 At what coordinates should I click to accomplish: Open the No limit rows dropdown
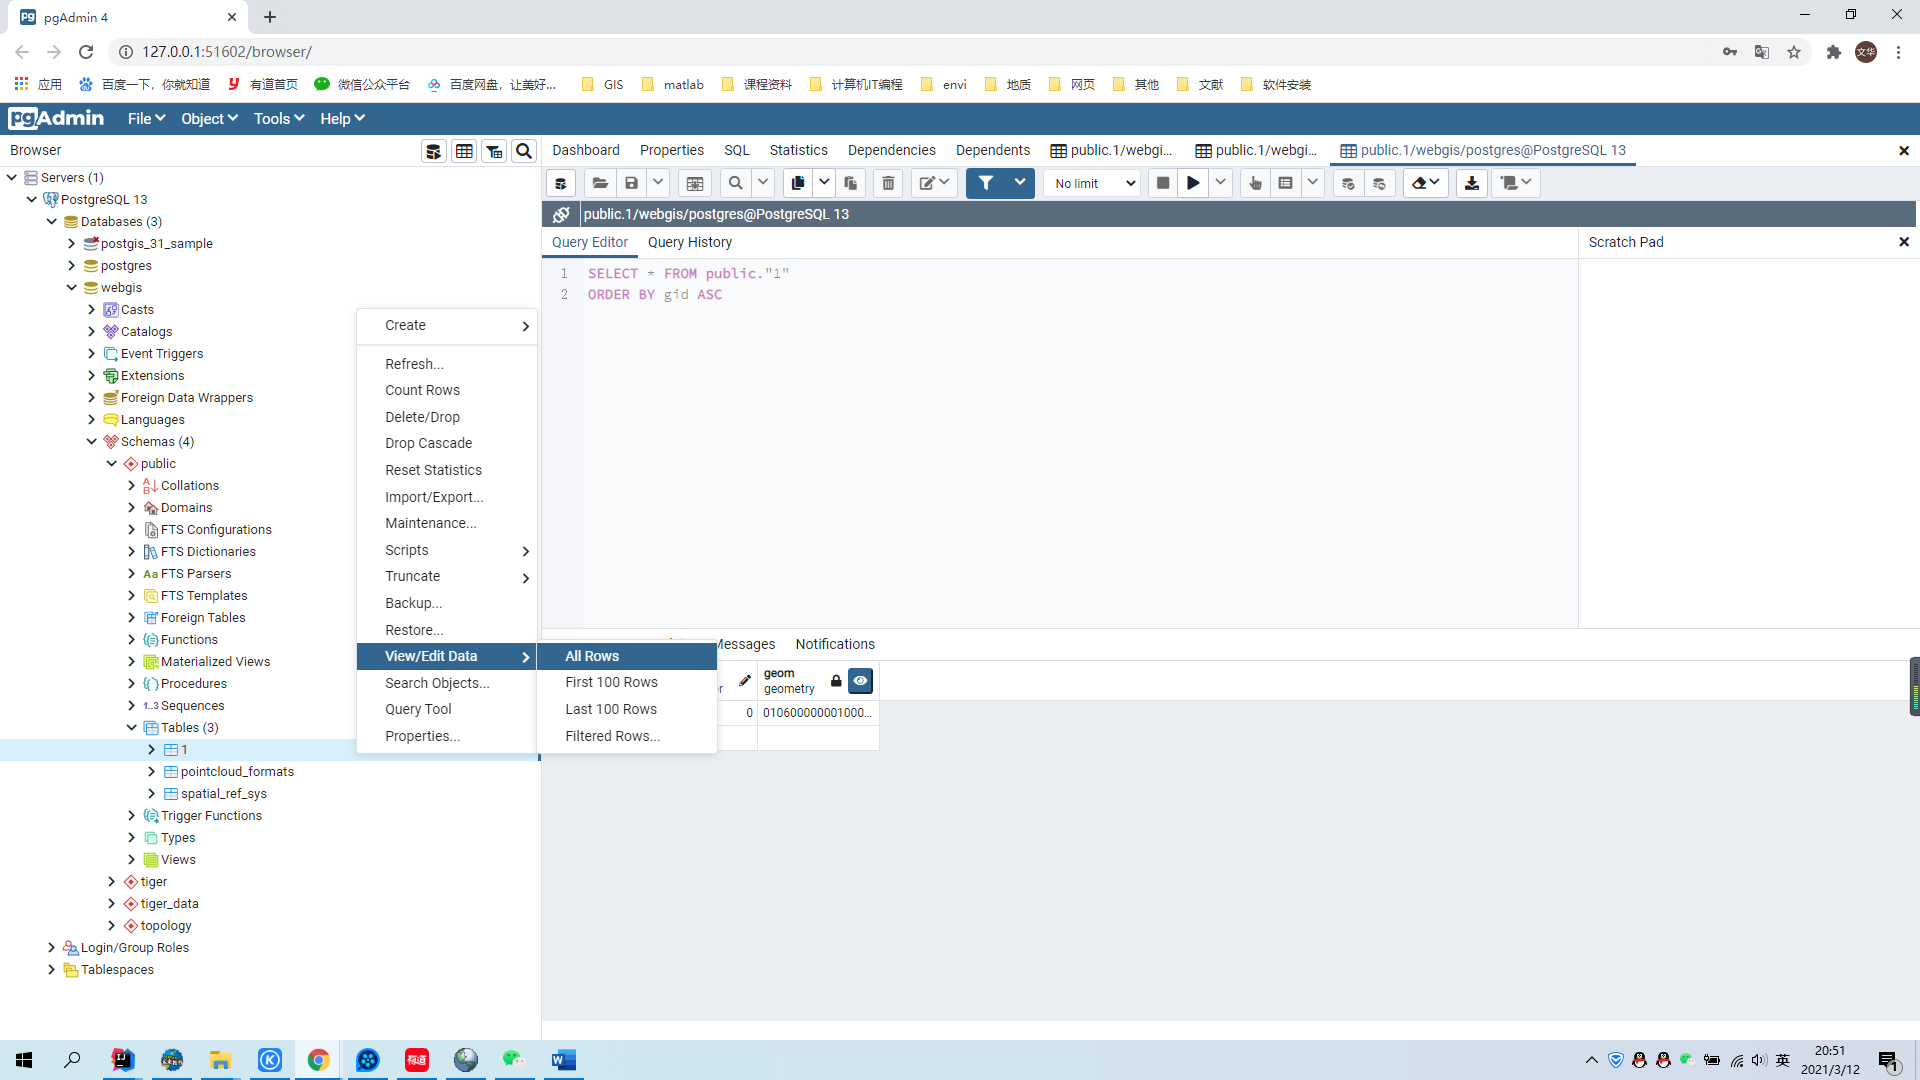(x=1094, y=183)
